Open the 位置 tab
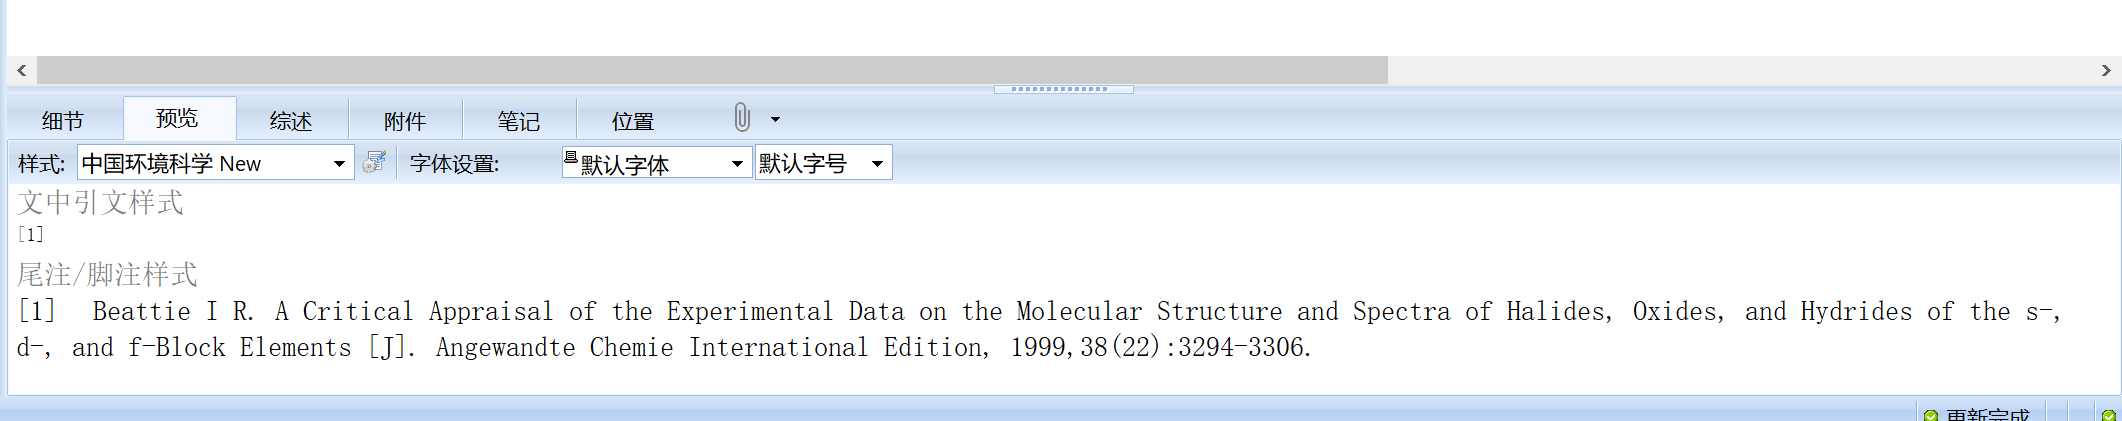 tap(633, 121)
